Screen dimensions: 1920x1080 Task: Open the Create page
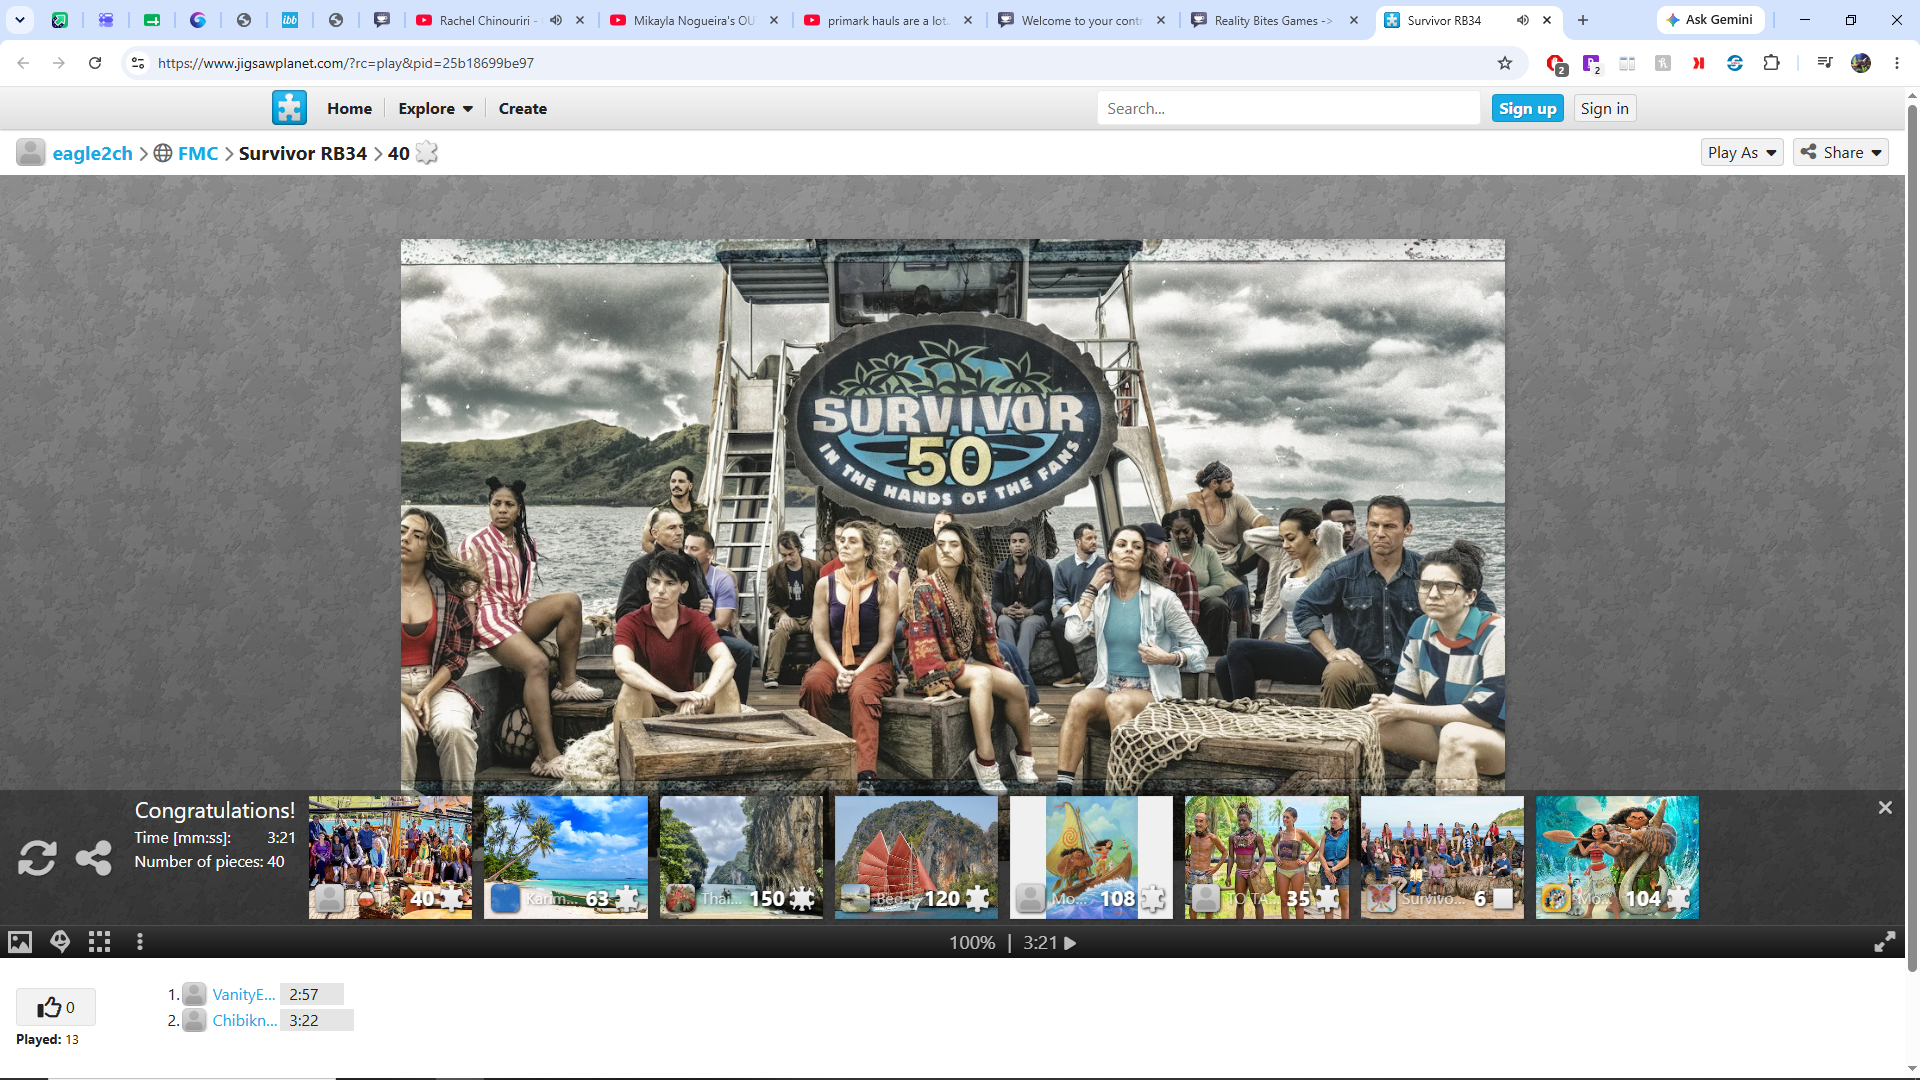point(523,108)
